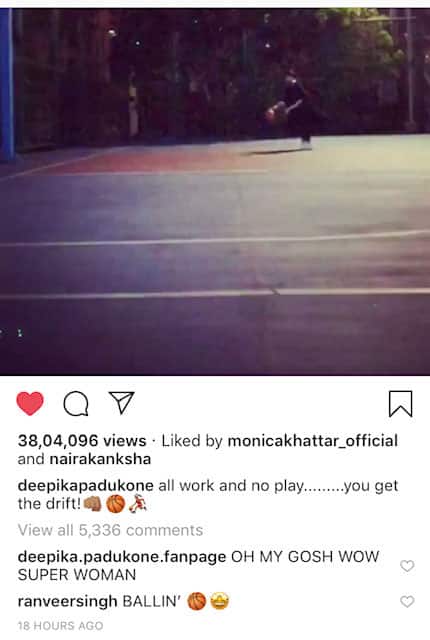Like deepika.padukone.fanpage's comment heart
This screenshot has width=430, height=640.
click(407, 566)
